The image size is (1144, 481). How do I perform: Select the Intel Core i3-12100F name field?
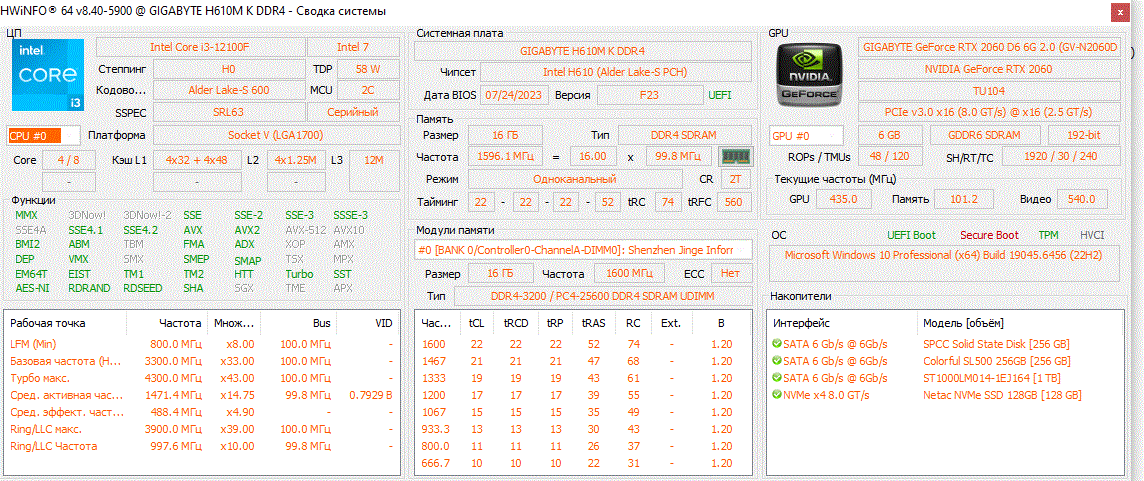click(x=200, y=47)
